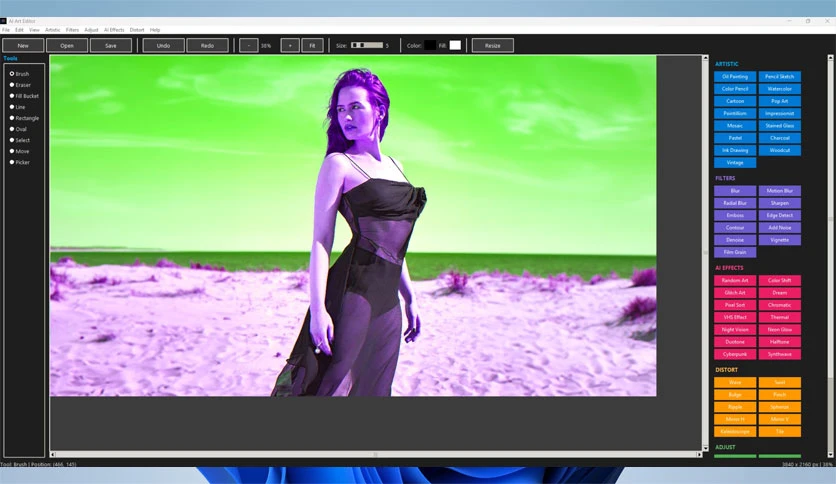Select the Eraser tool radio button
This screenshot has height=484, width=836.
coord(12,85)
